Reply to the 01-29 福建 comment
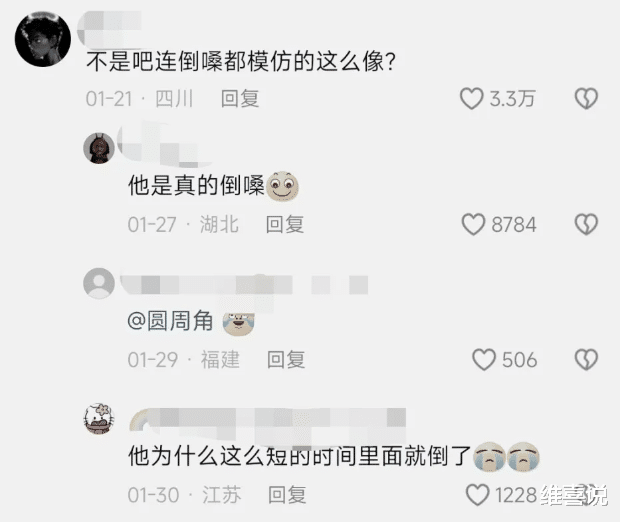 [x=286, y=359]
